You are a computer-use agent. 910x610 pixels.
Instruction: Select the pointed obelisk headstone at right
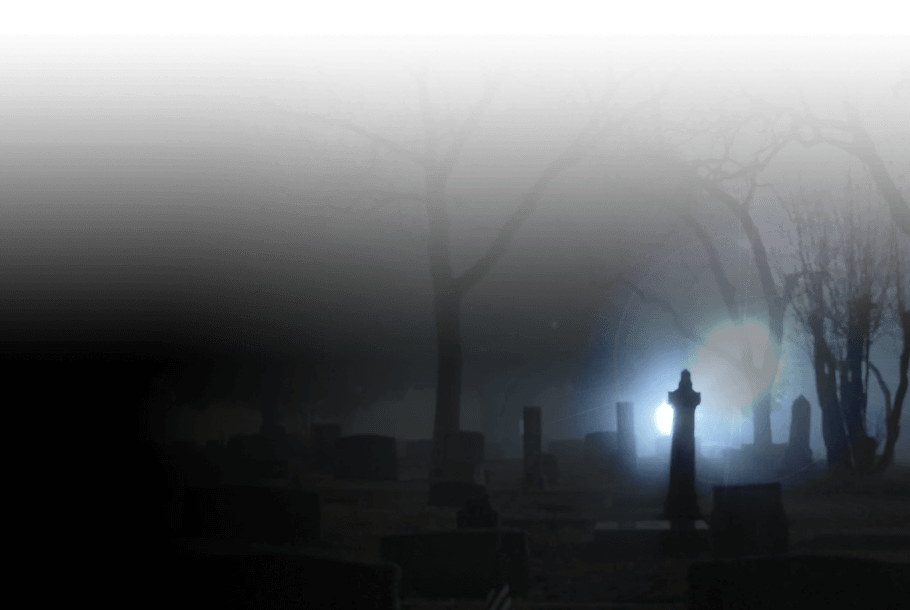[x=800, y=425]
